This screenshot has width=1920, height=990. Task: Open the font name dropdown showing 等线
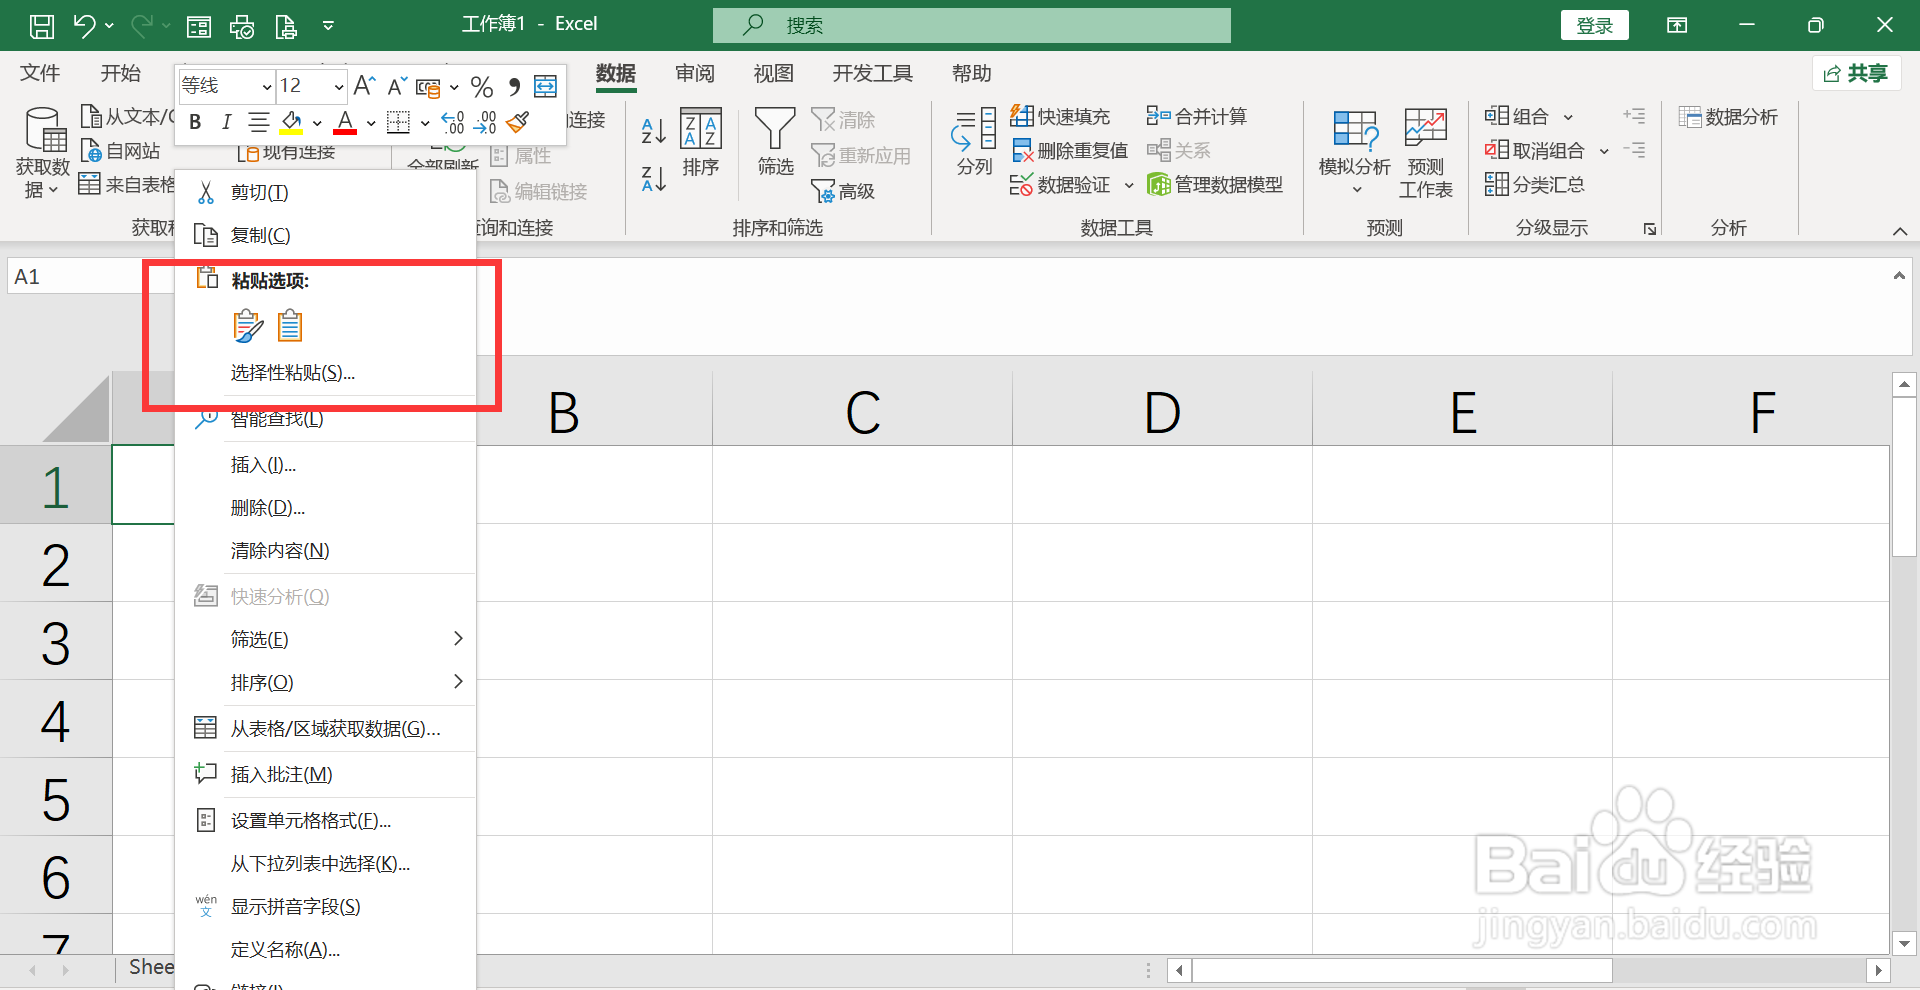pos(267,87)
